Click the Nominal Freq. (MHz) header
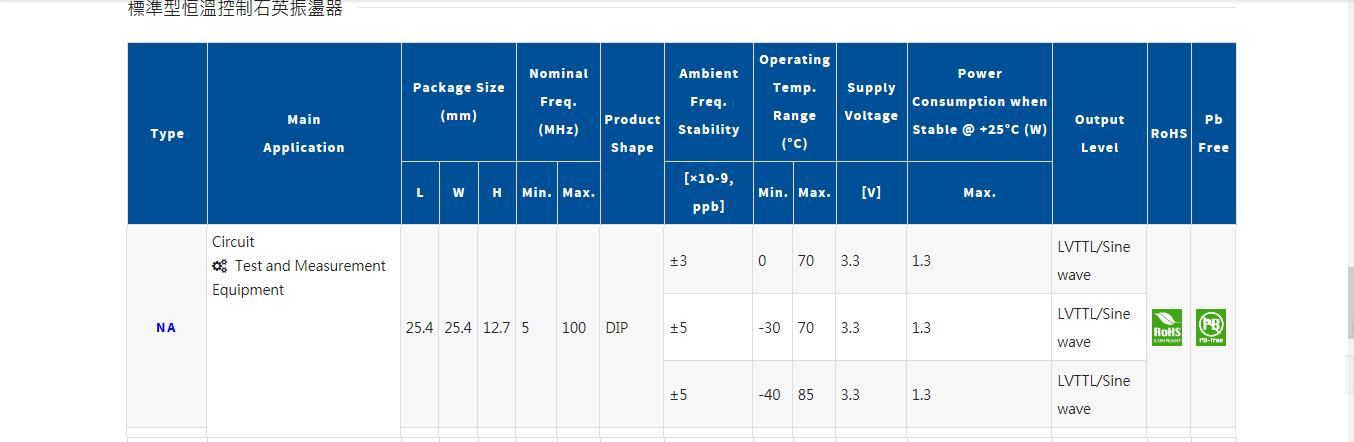Screen dimensions: 1354x442 coord(558,101)
